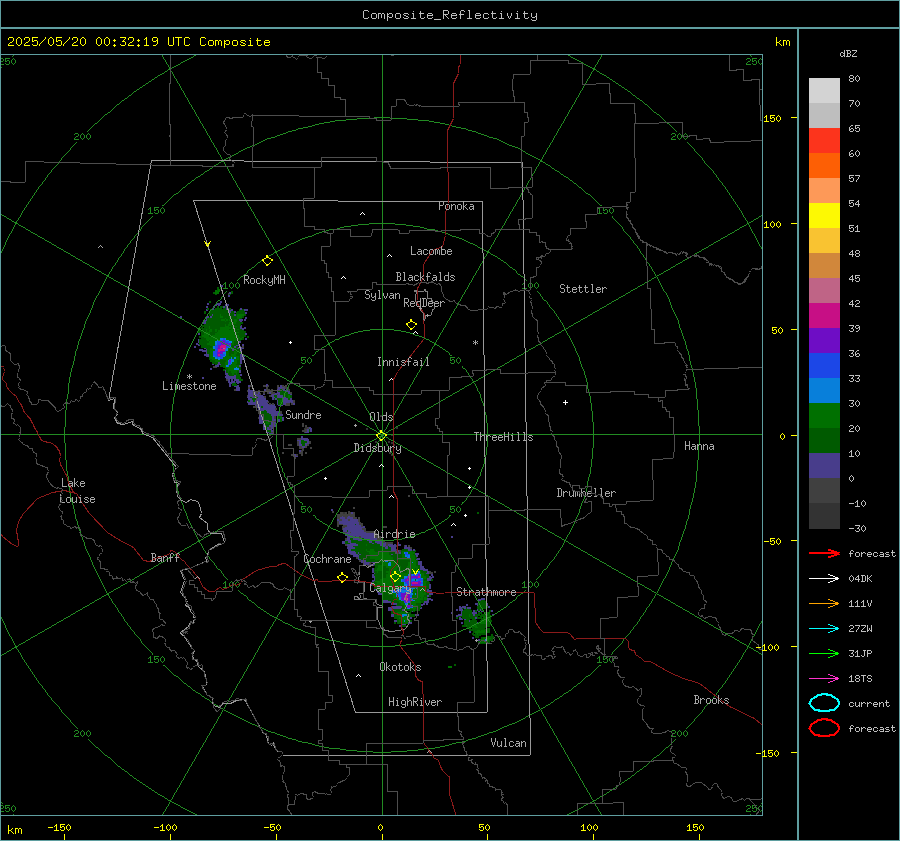Click the green 31JP arrow icon
The height and width of the screenshot is (841, 900).
point(824,653)
